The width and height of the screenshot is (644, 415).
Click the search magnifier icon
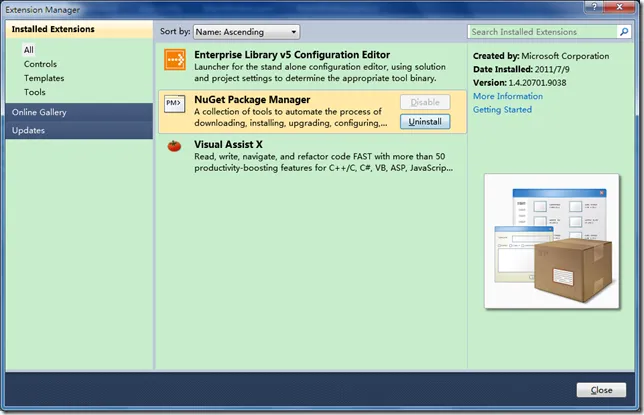(x=624, y=32)
